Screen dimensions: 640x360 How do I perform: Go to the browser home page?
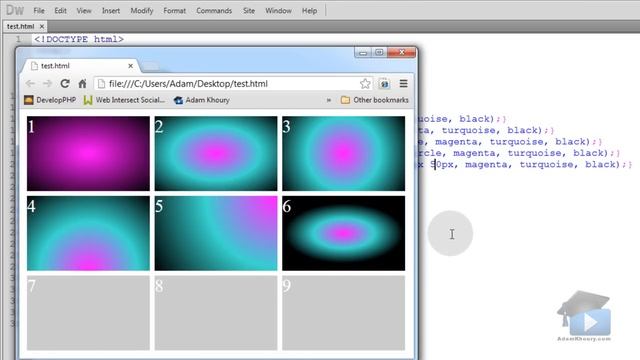tap(82, 84)
